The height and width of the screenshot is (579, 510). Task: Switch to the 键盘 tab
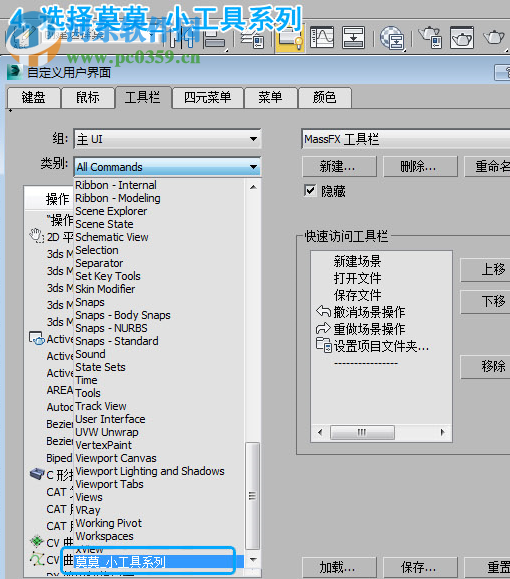coord(34,98)
